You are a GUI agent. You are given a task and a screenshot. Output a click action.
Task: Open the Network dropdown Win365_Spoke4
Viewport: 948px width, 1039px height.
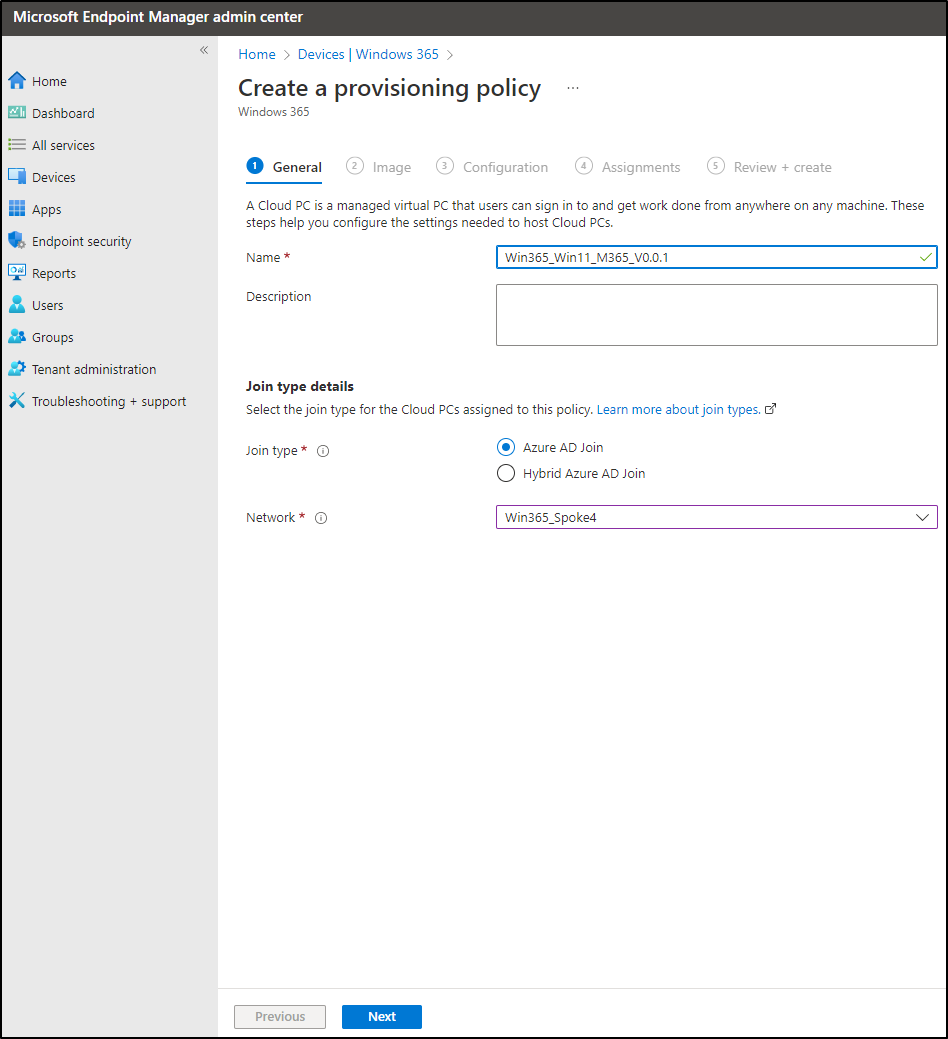point(717,518)
